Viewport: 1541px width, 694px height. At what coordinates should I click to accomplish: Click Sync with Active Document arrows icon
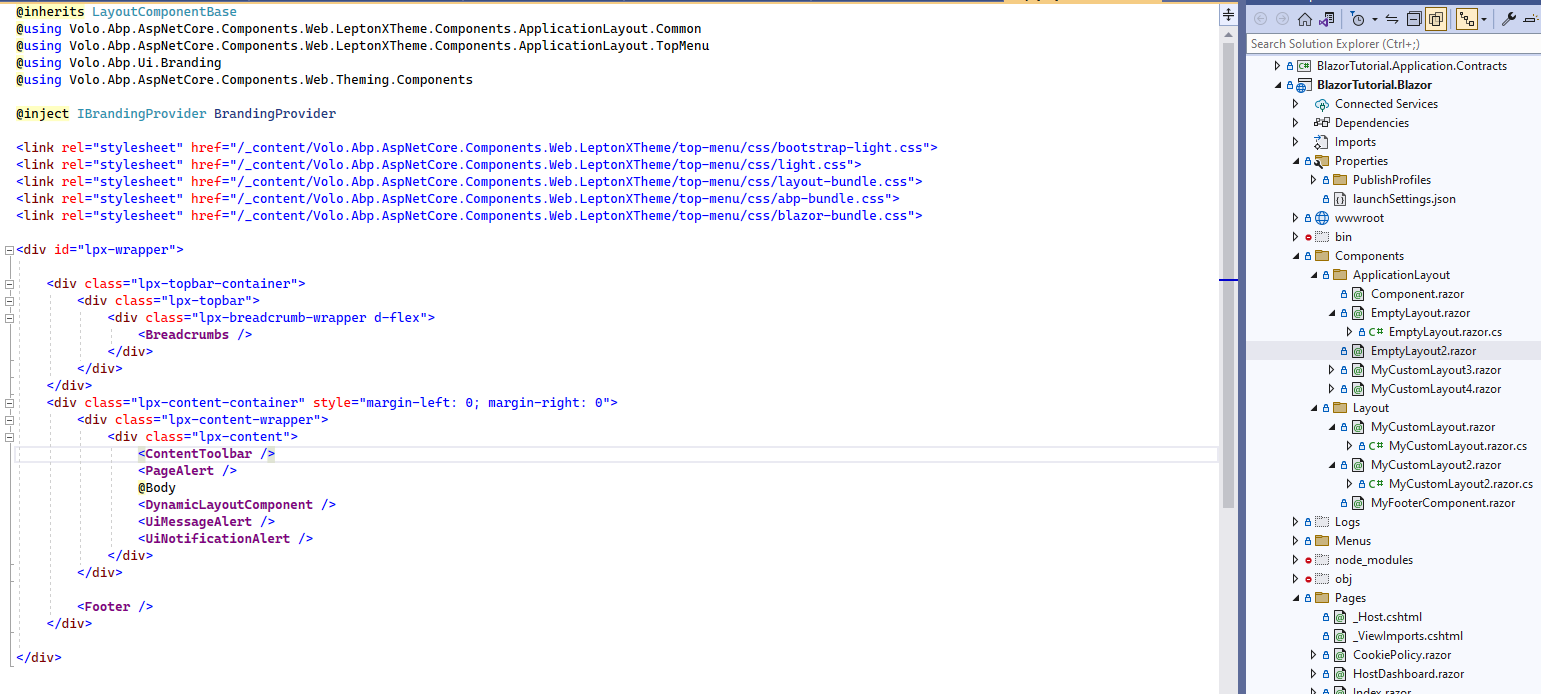(x=1392, y=19)
